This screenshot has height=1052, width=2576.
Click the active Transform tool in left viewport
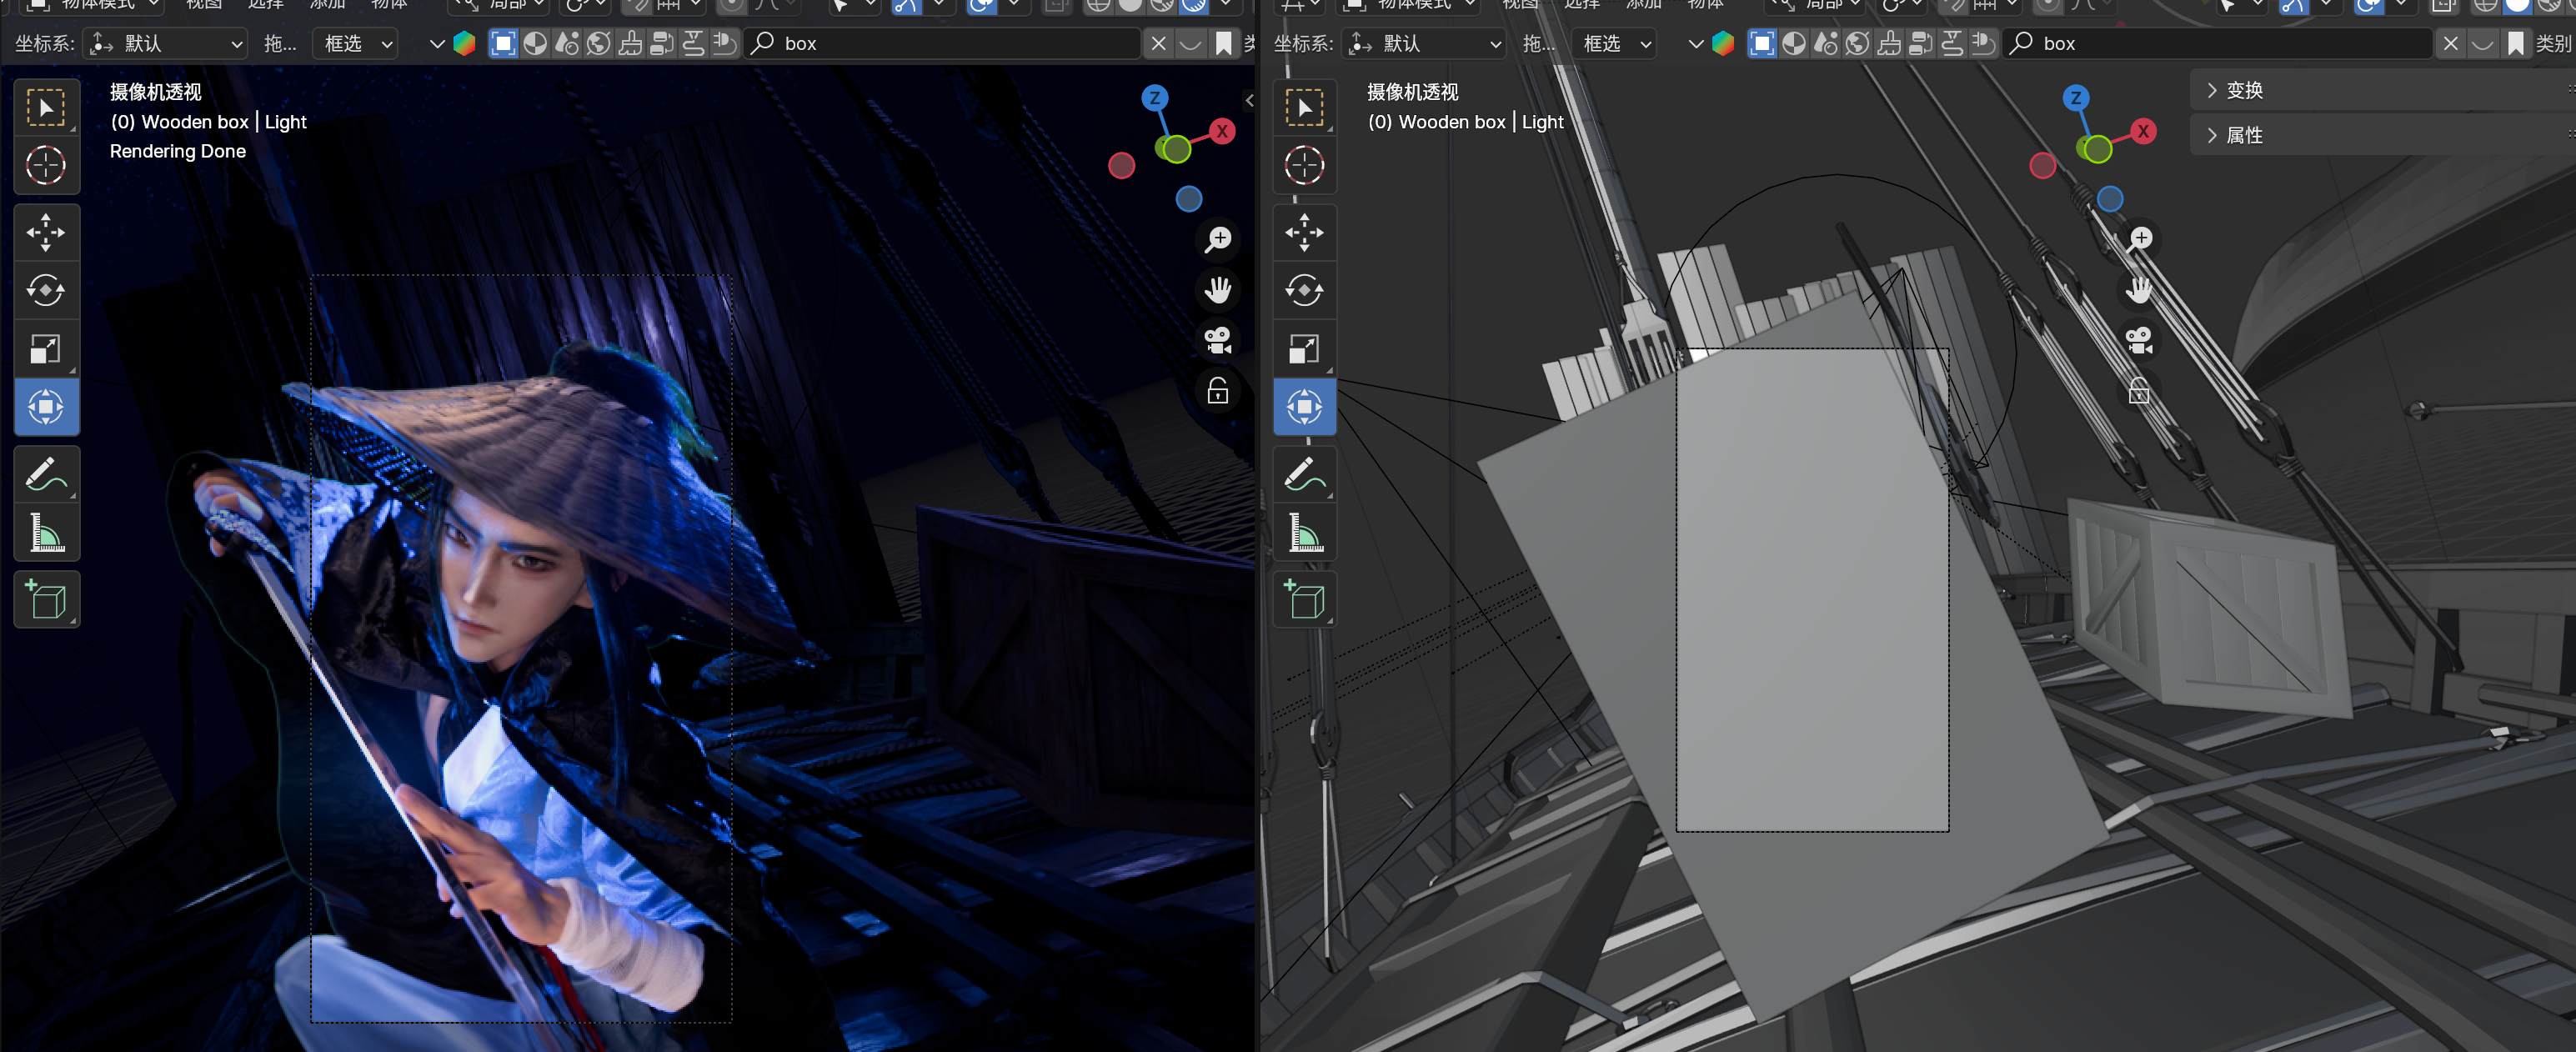[x=46, y=407]
